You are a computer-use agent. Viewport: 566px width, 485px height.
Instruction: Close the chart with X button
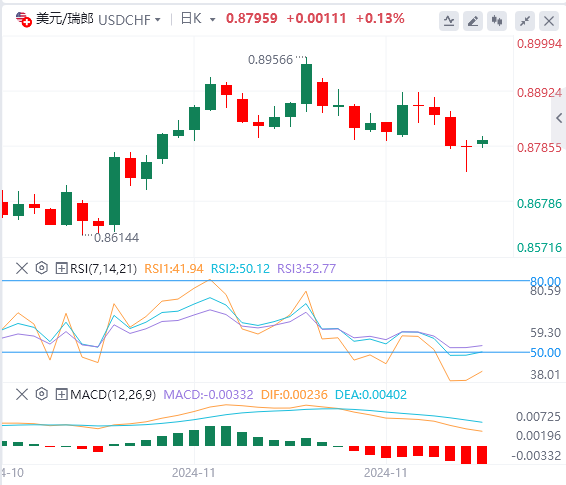[x=549, y=21]
